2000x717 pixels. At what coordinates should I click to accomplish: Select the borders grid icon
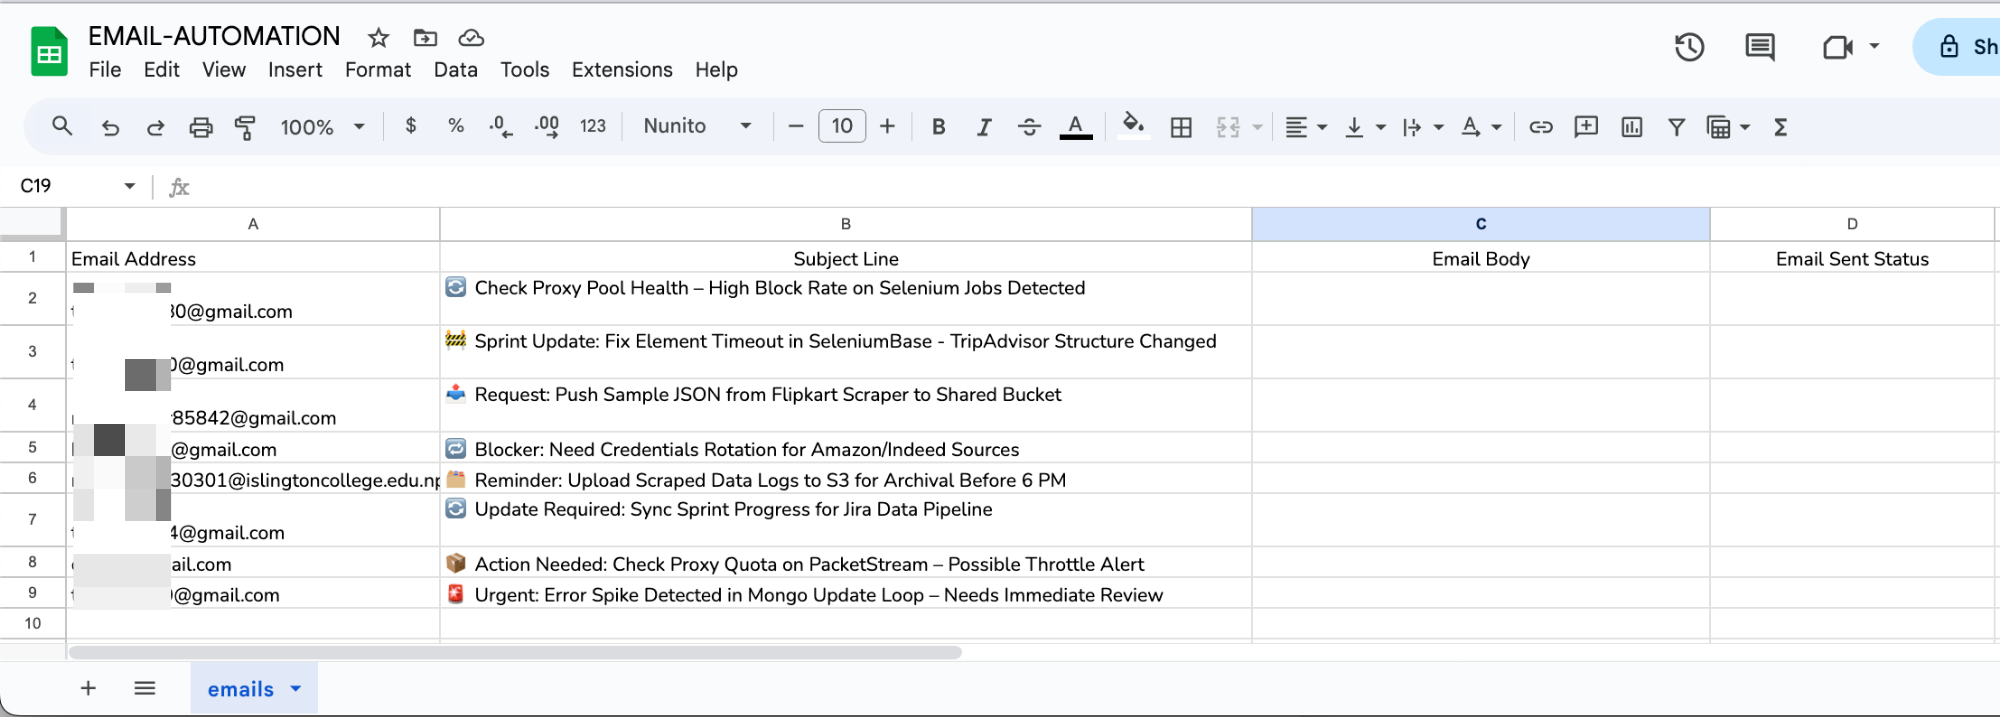[1181, 127]
